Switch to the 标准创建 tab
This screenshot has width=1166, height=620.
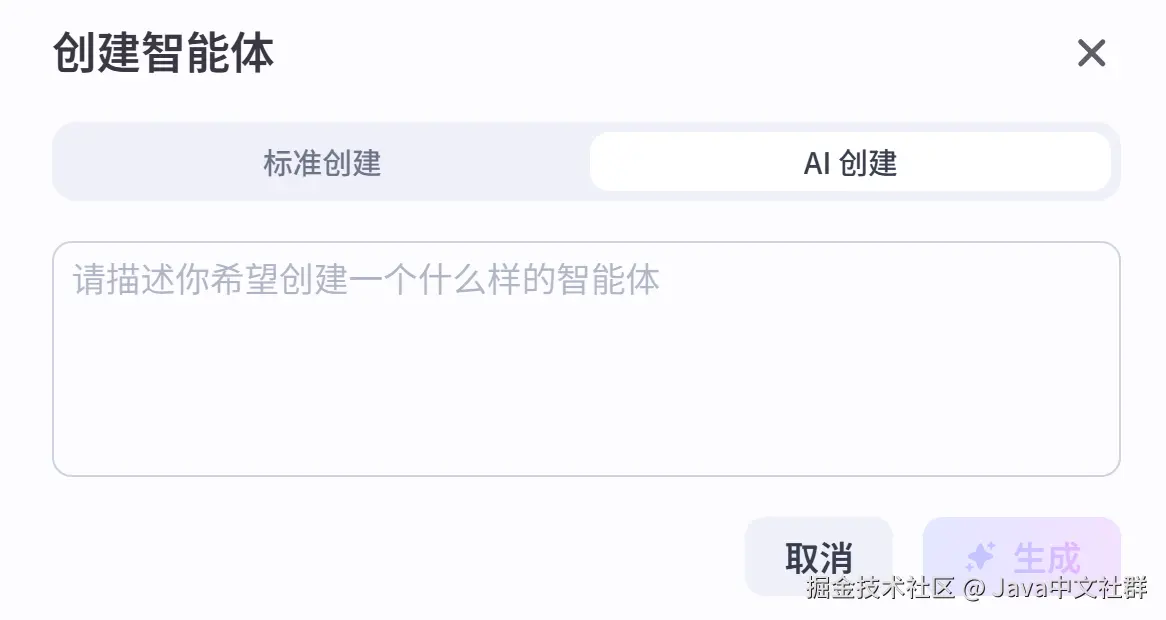322,162
